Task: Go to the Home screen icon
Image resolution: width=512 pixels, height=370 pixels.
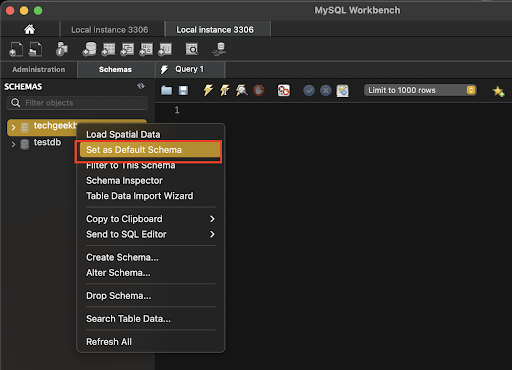Action: coord(29,29)
